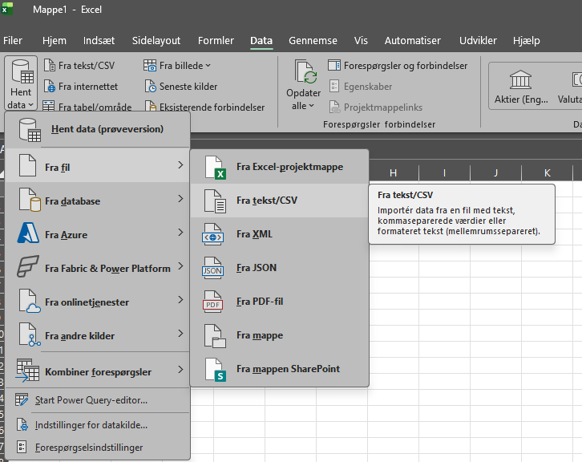Switch to the Indsæt tab
Screen dimensions: 582x462
click(99, 40)
